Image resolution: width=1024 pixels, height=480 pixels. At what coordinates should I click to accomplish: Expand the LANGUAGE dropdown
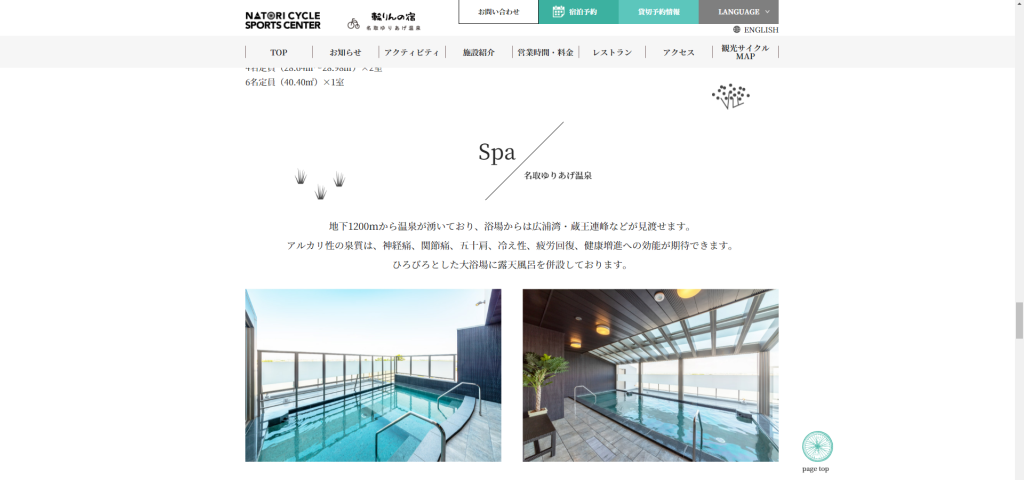pos(739,12)
